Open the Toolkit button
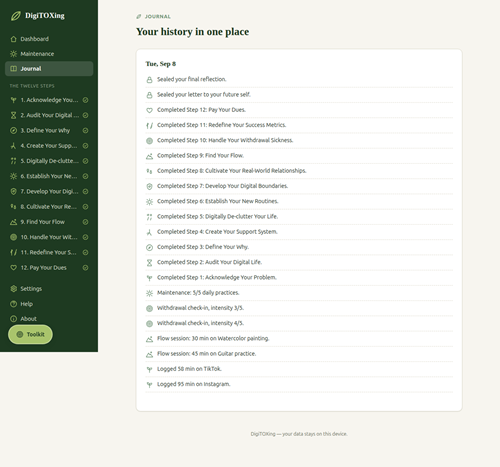 tap(30, 334)
